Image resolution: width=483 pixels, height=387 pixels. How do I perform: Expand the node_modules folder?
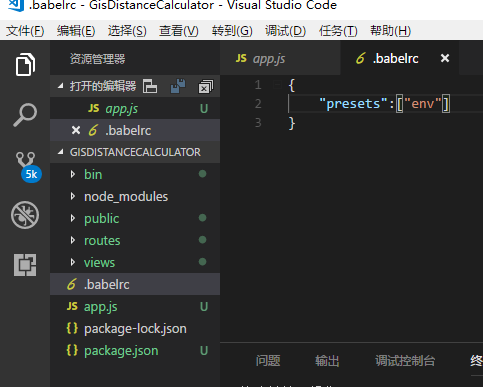tap(73, 196)
